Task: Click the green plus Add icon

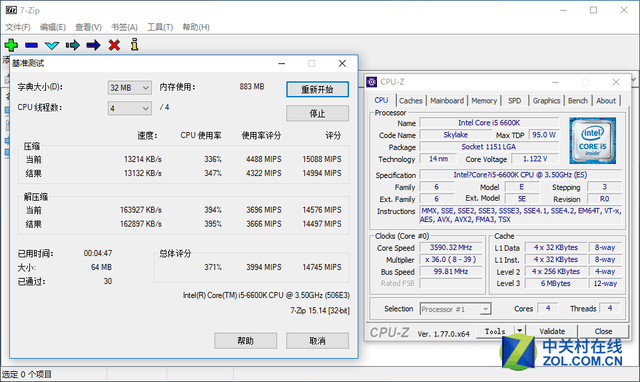Action: (11, 45)
